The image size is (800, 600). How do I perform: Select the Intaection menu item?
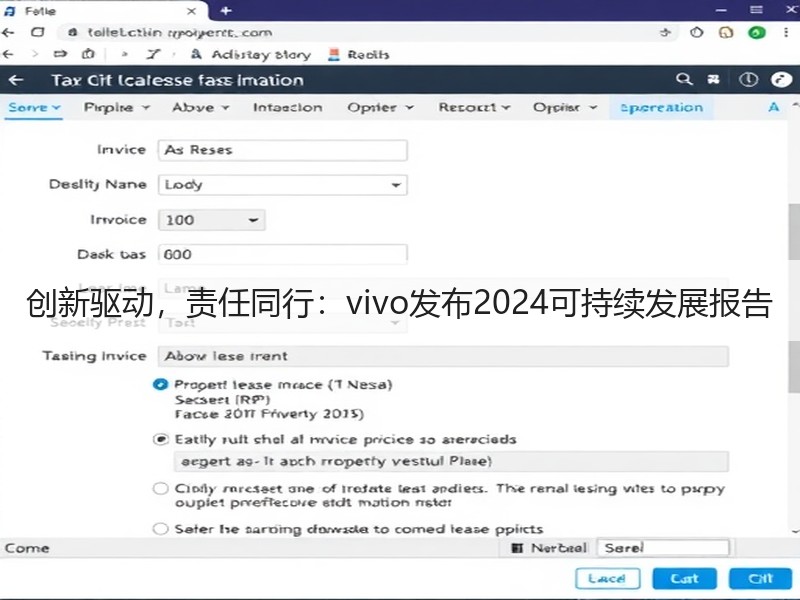click(x=288, y=107)
